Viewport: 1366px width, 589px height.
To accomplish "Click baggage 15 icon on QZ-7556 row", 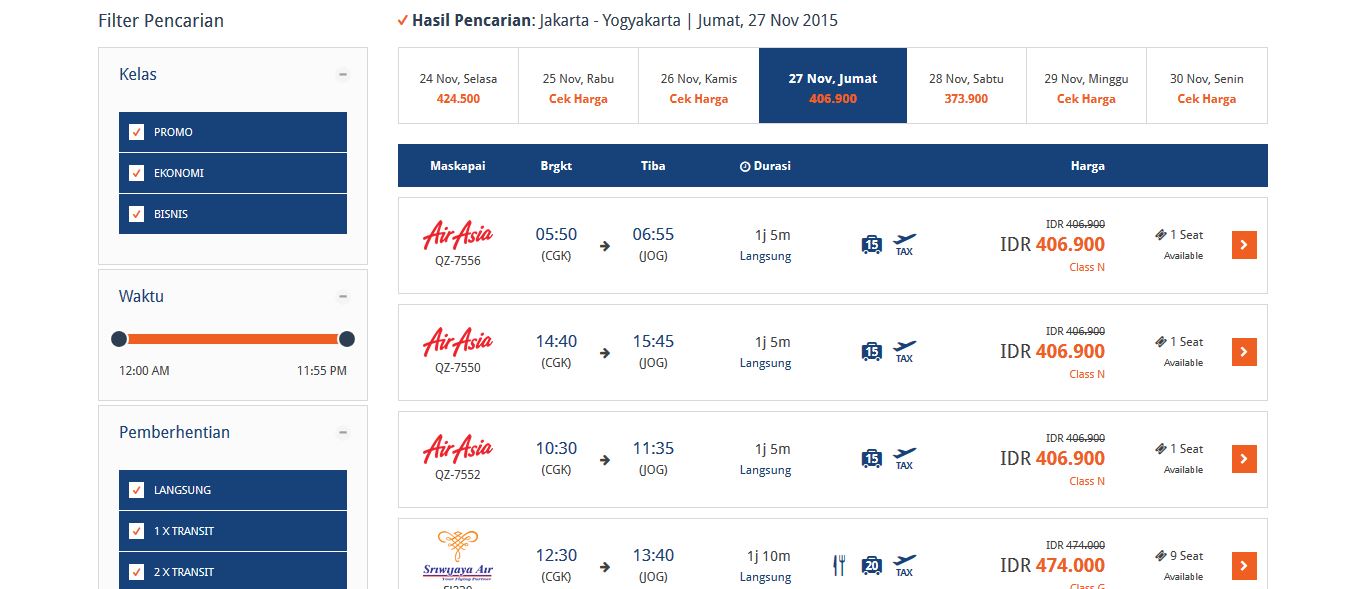I will 871,244.
